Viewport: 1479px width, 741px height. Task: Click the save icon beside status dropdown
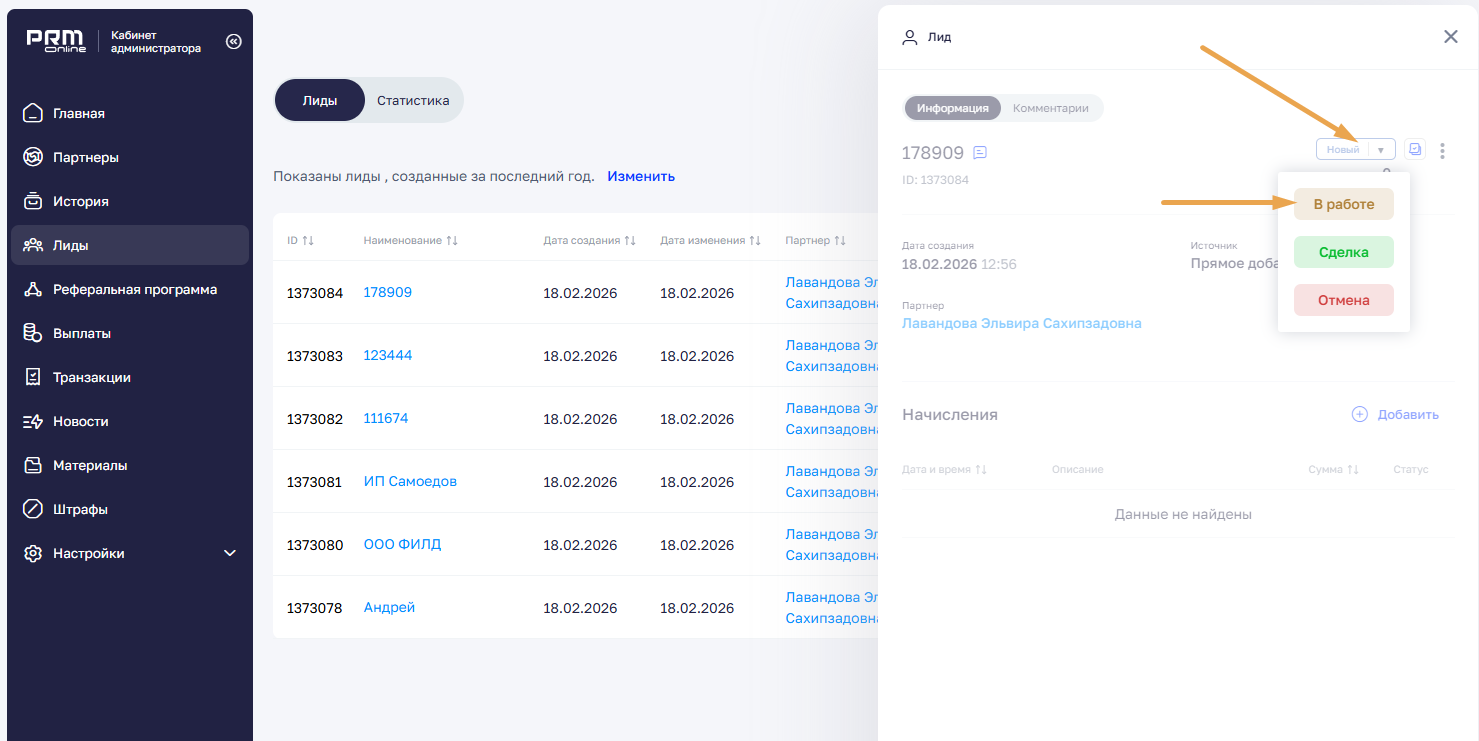[x=1414, y=149]
